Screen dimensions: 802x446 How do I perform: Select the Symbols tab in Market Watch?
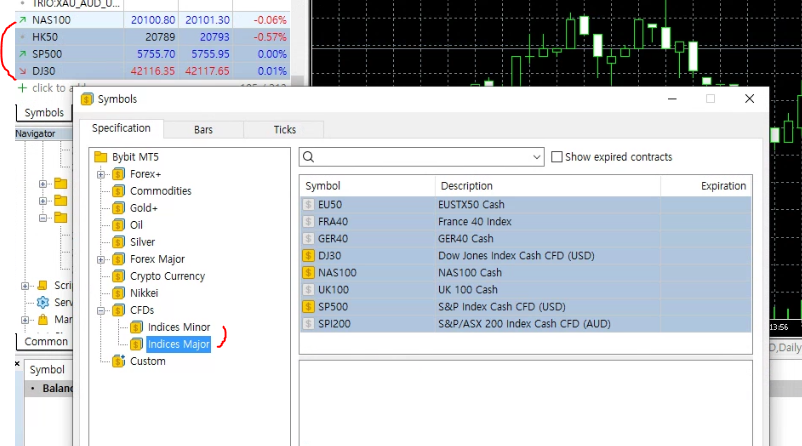[x=44, y=113]
